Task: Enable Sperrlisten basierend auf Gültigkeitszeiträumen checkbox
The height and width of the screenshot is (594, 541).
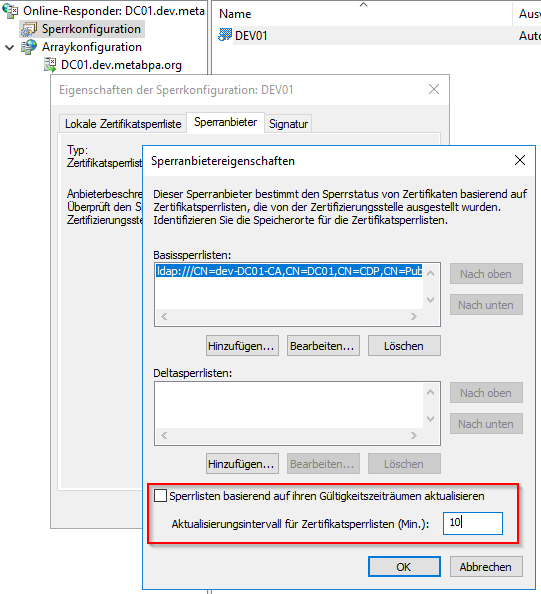Action: (x=160, y=496)
